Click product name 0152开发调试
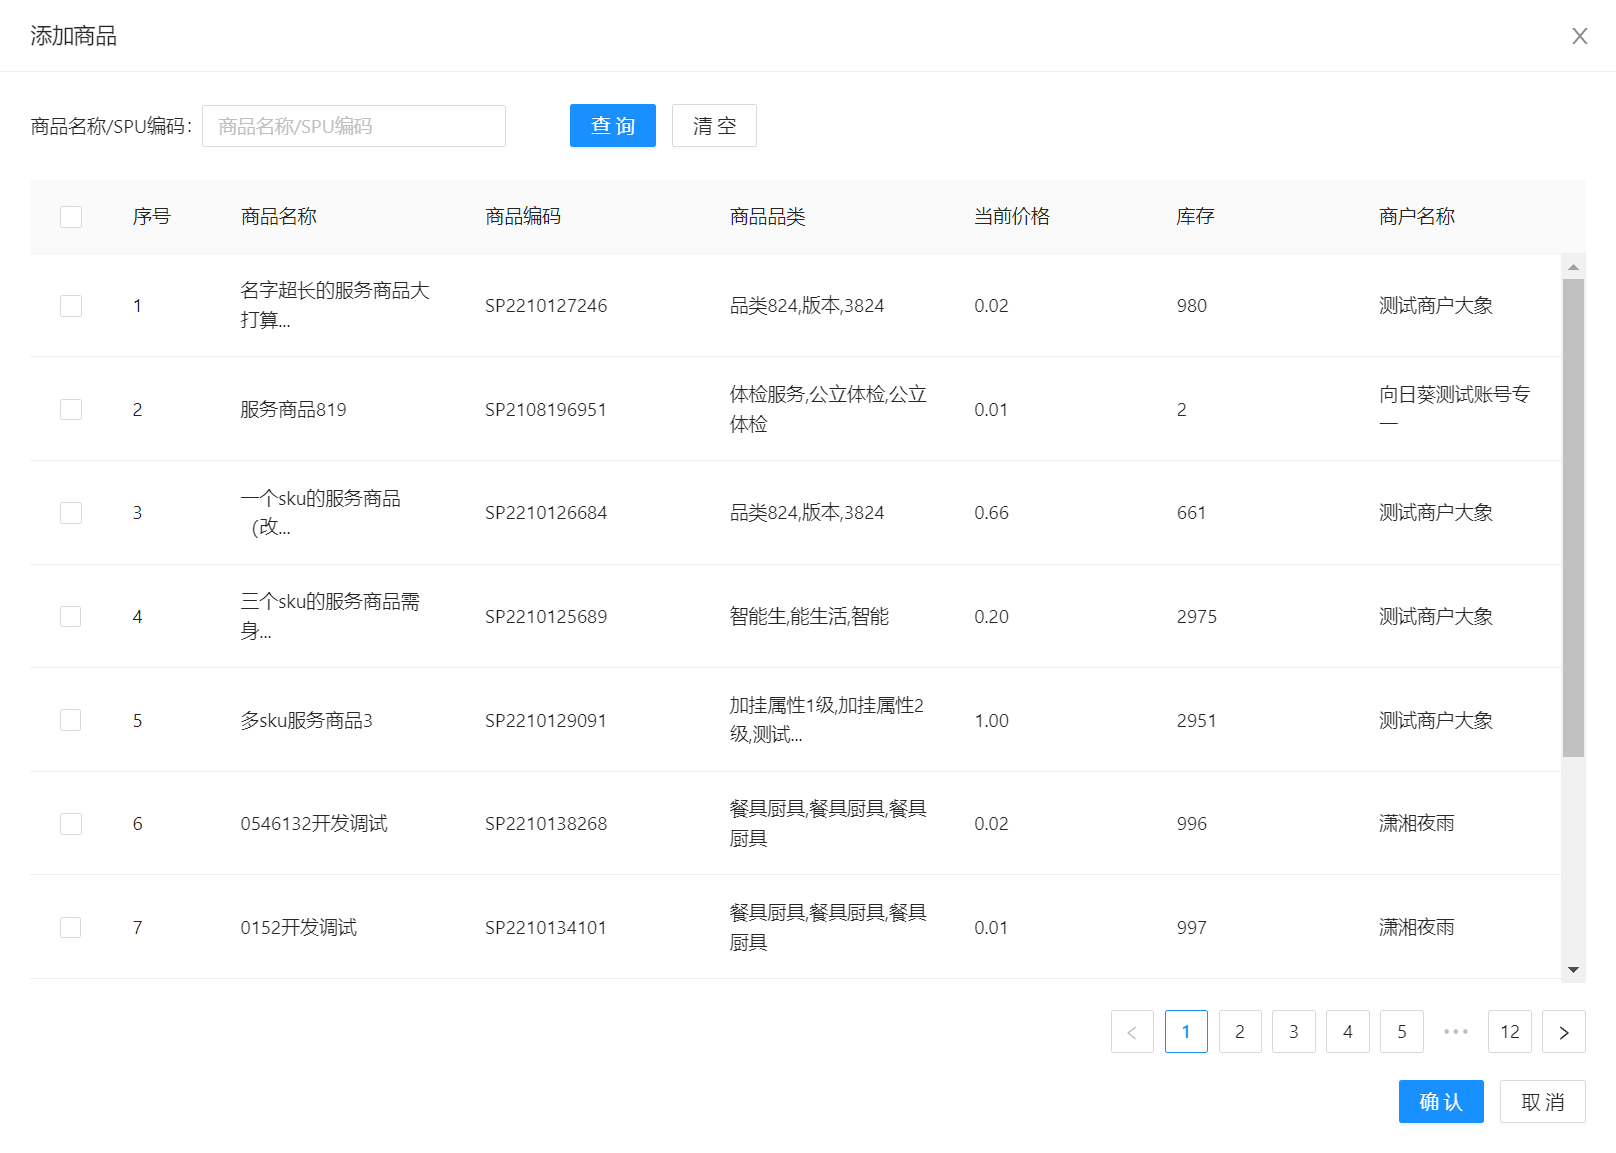Image resolution: width=1616 pixels, height=1153 pixels. [299, 927]
